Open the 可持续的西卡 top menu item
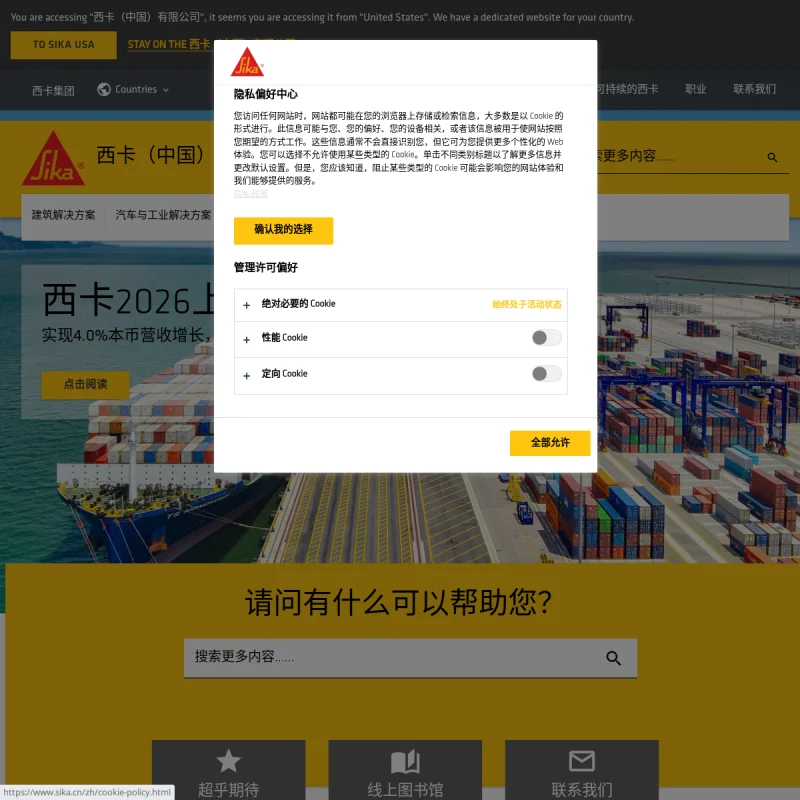The height and width of the screenshot is (800, 800). [x=628, y=89]
